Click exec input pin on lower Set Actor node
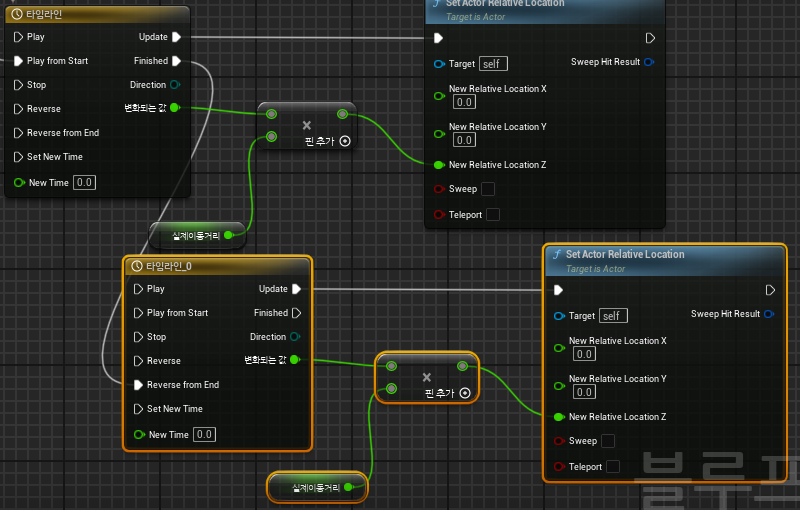The width and height of the screenshot is (800, 510). tap(558, 290)
